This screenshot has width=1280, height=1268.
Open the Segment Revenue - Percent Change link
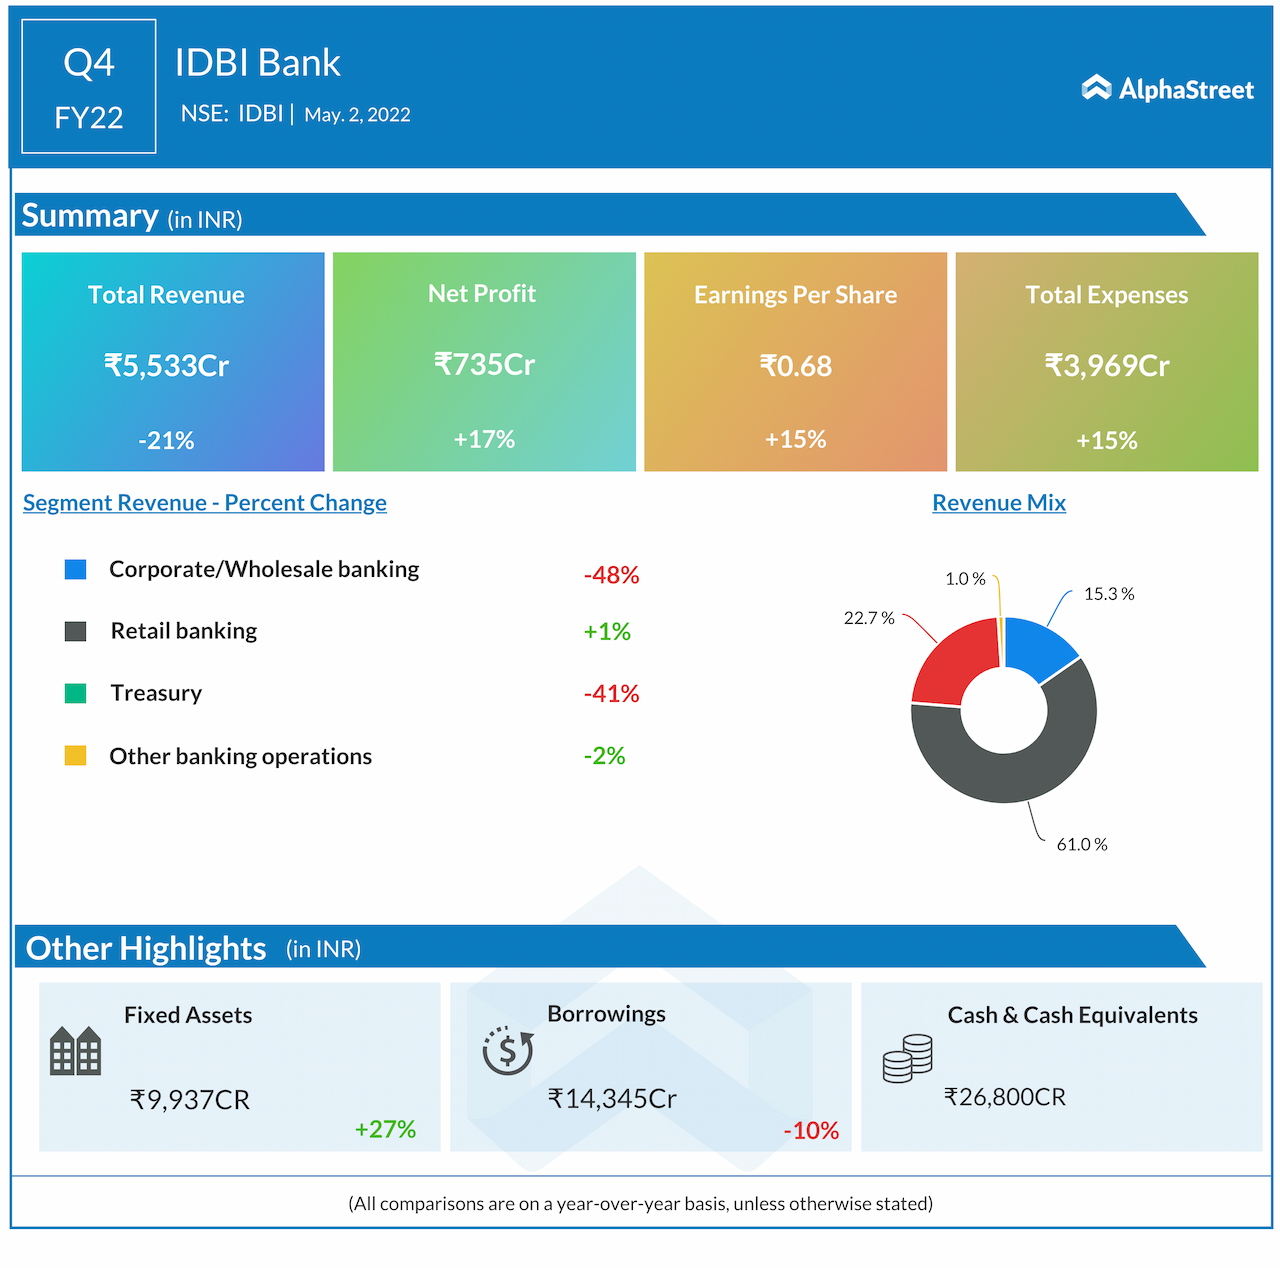pyautogui.click(x=205, y=503)
